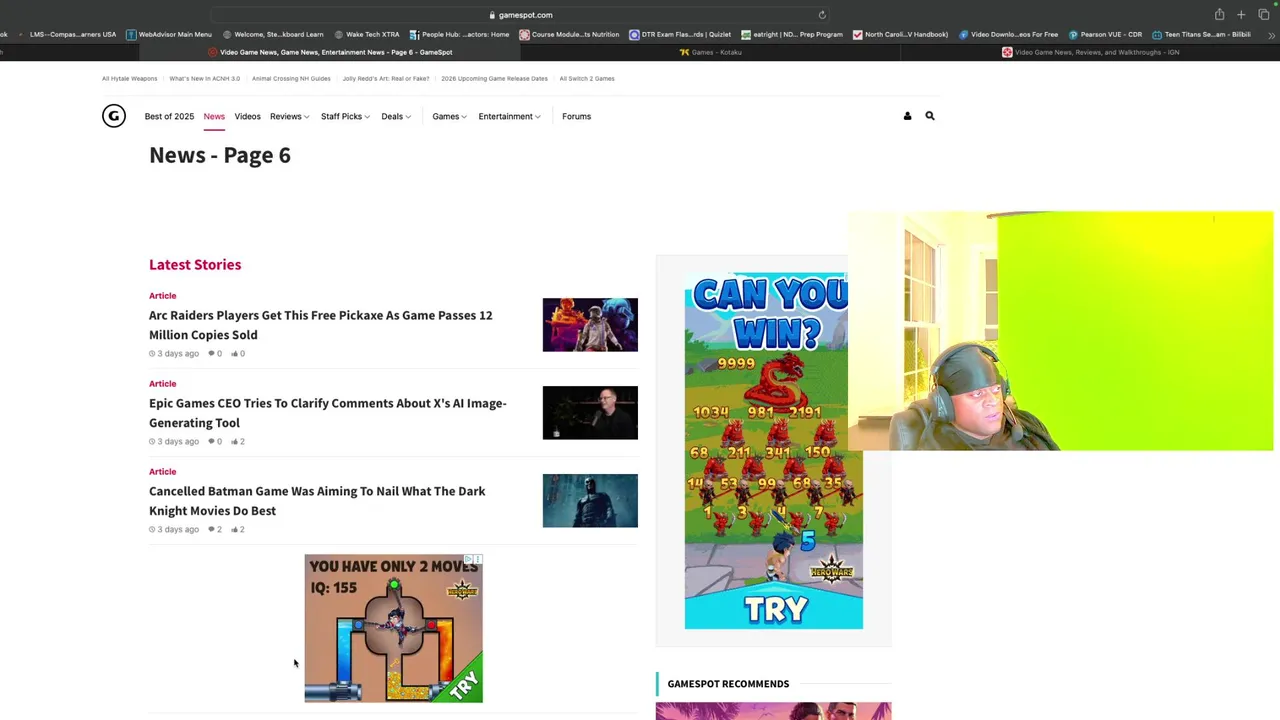This screenshot has width=1280, height=720.
Task: Open the WebAdvisor Main Menu bookmark
Action: pos(168,34)
